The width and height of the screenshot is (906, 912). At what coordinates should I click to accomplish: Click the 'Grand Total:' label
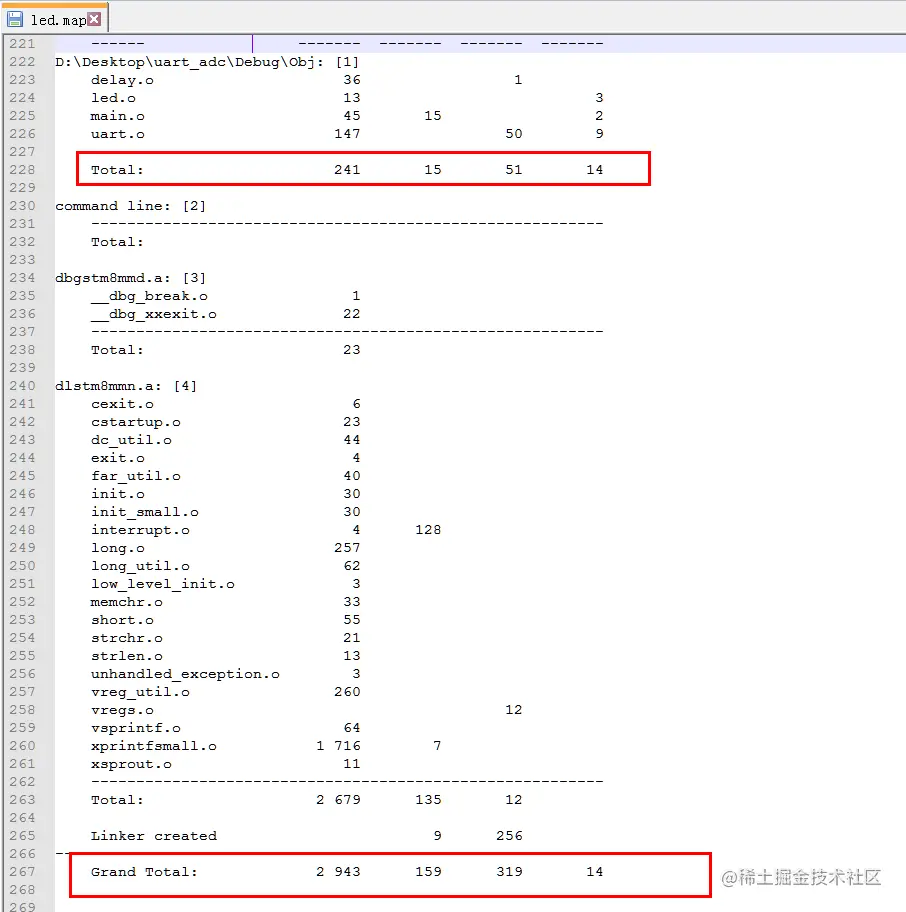pos(144,872)
